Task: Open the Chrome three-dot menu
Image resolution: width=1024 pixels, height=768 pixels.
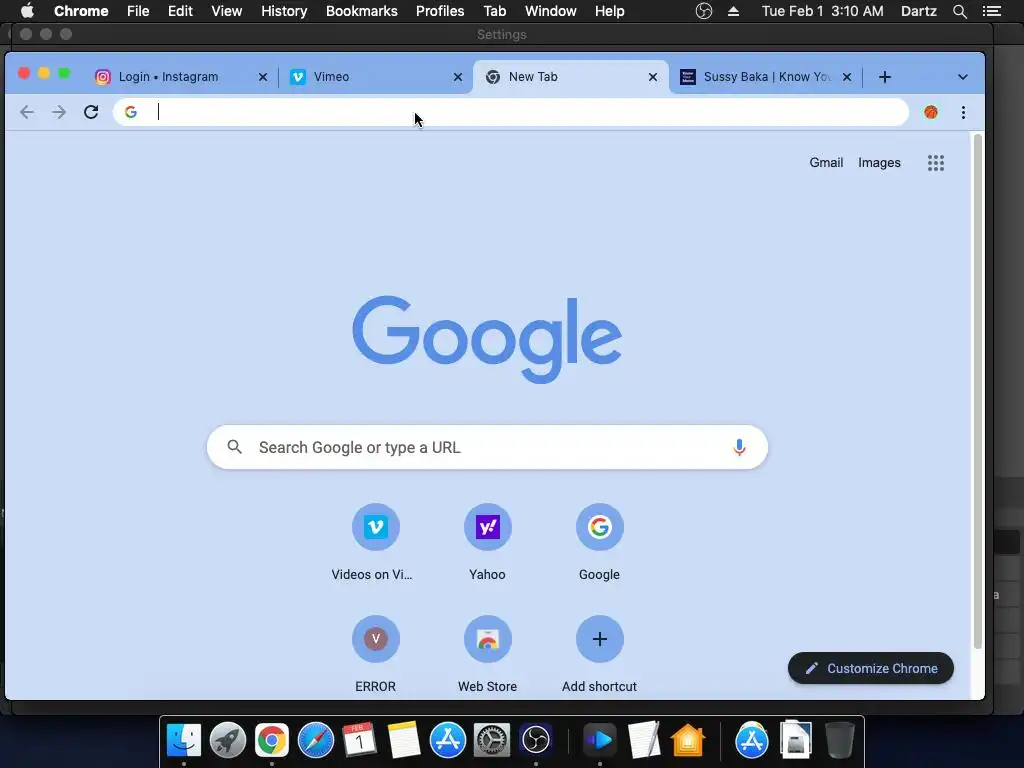Action: pos(963,112)
